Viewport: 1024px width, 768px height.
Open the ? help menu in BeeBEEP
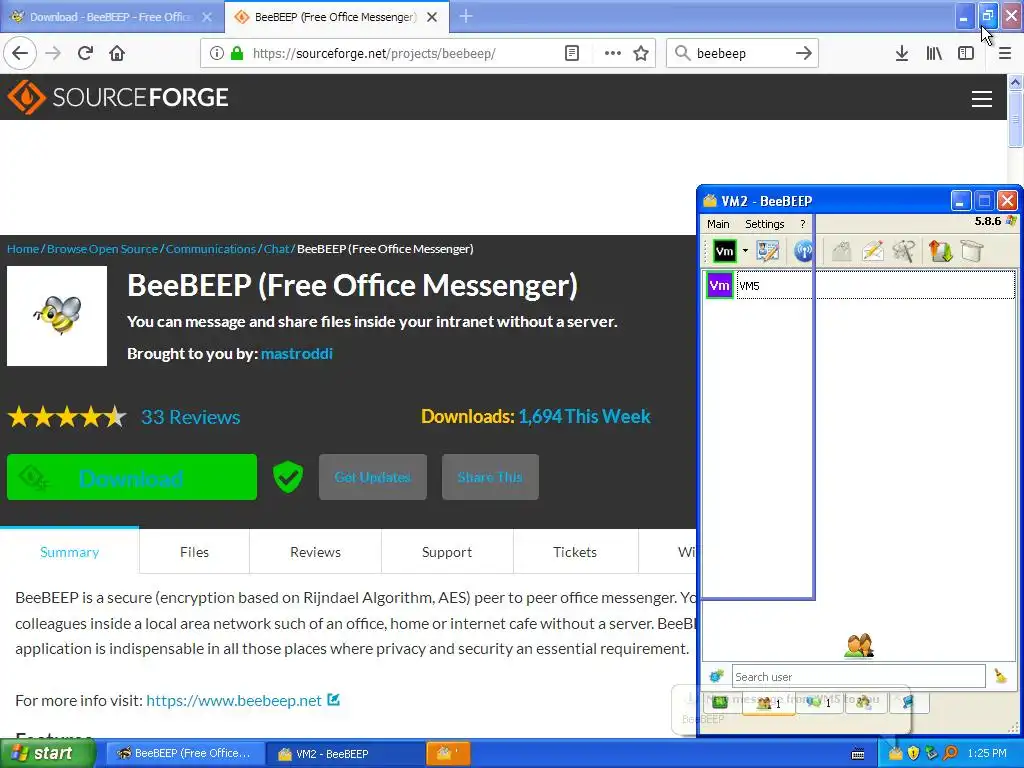[803, 224]
